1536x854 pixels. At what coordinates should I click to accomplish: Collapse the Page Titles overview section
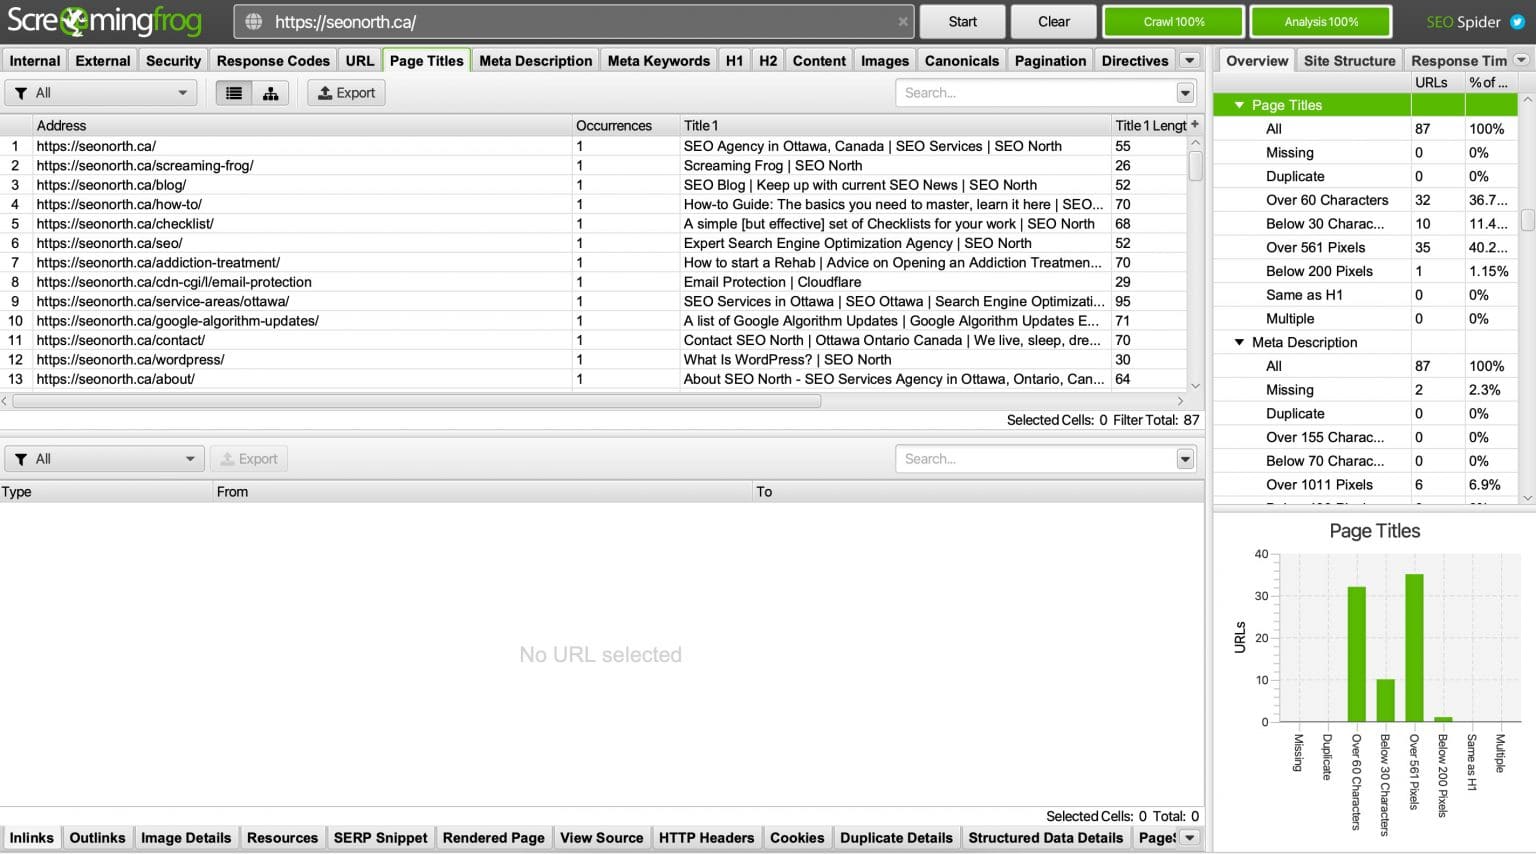[1238, 104]
